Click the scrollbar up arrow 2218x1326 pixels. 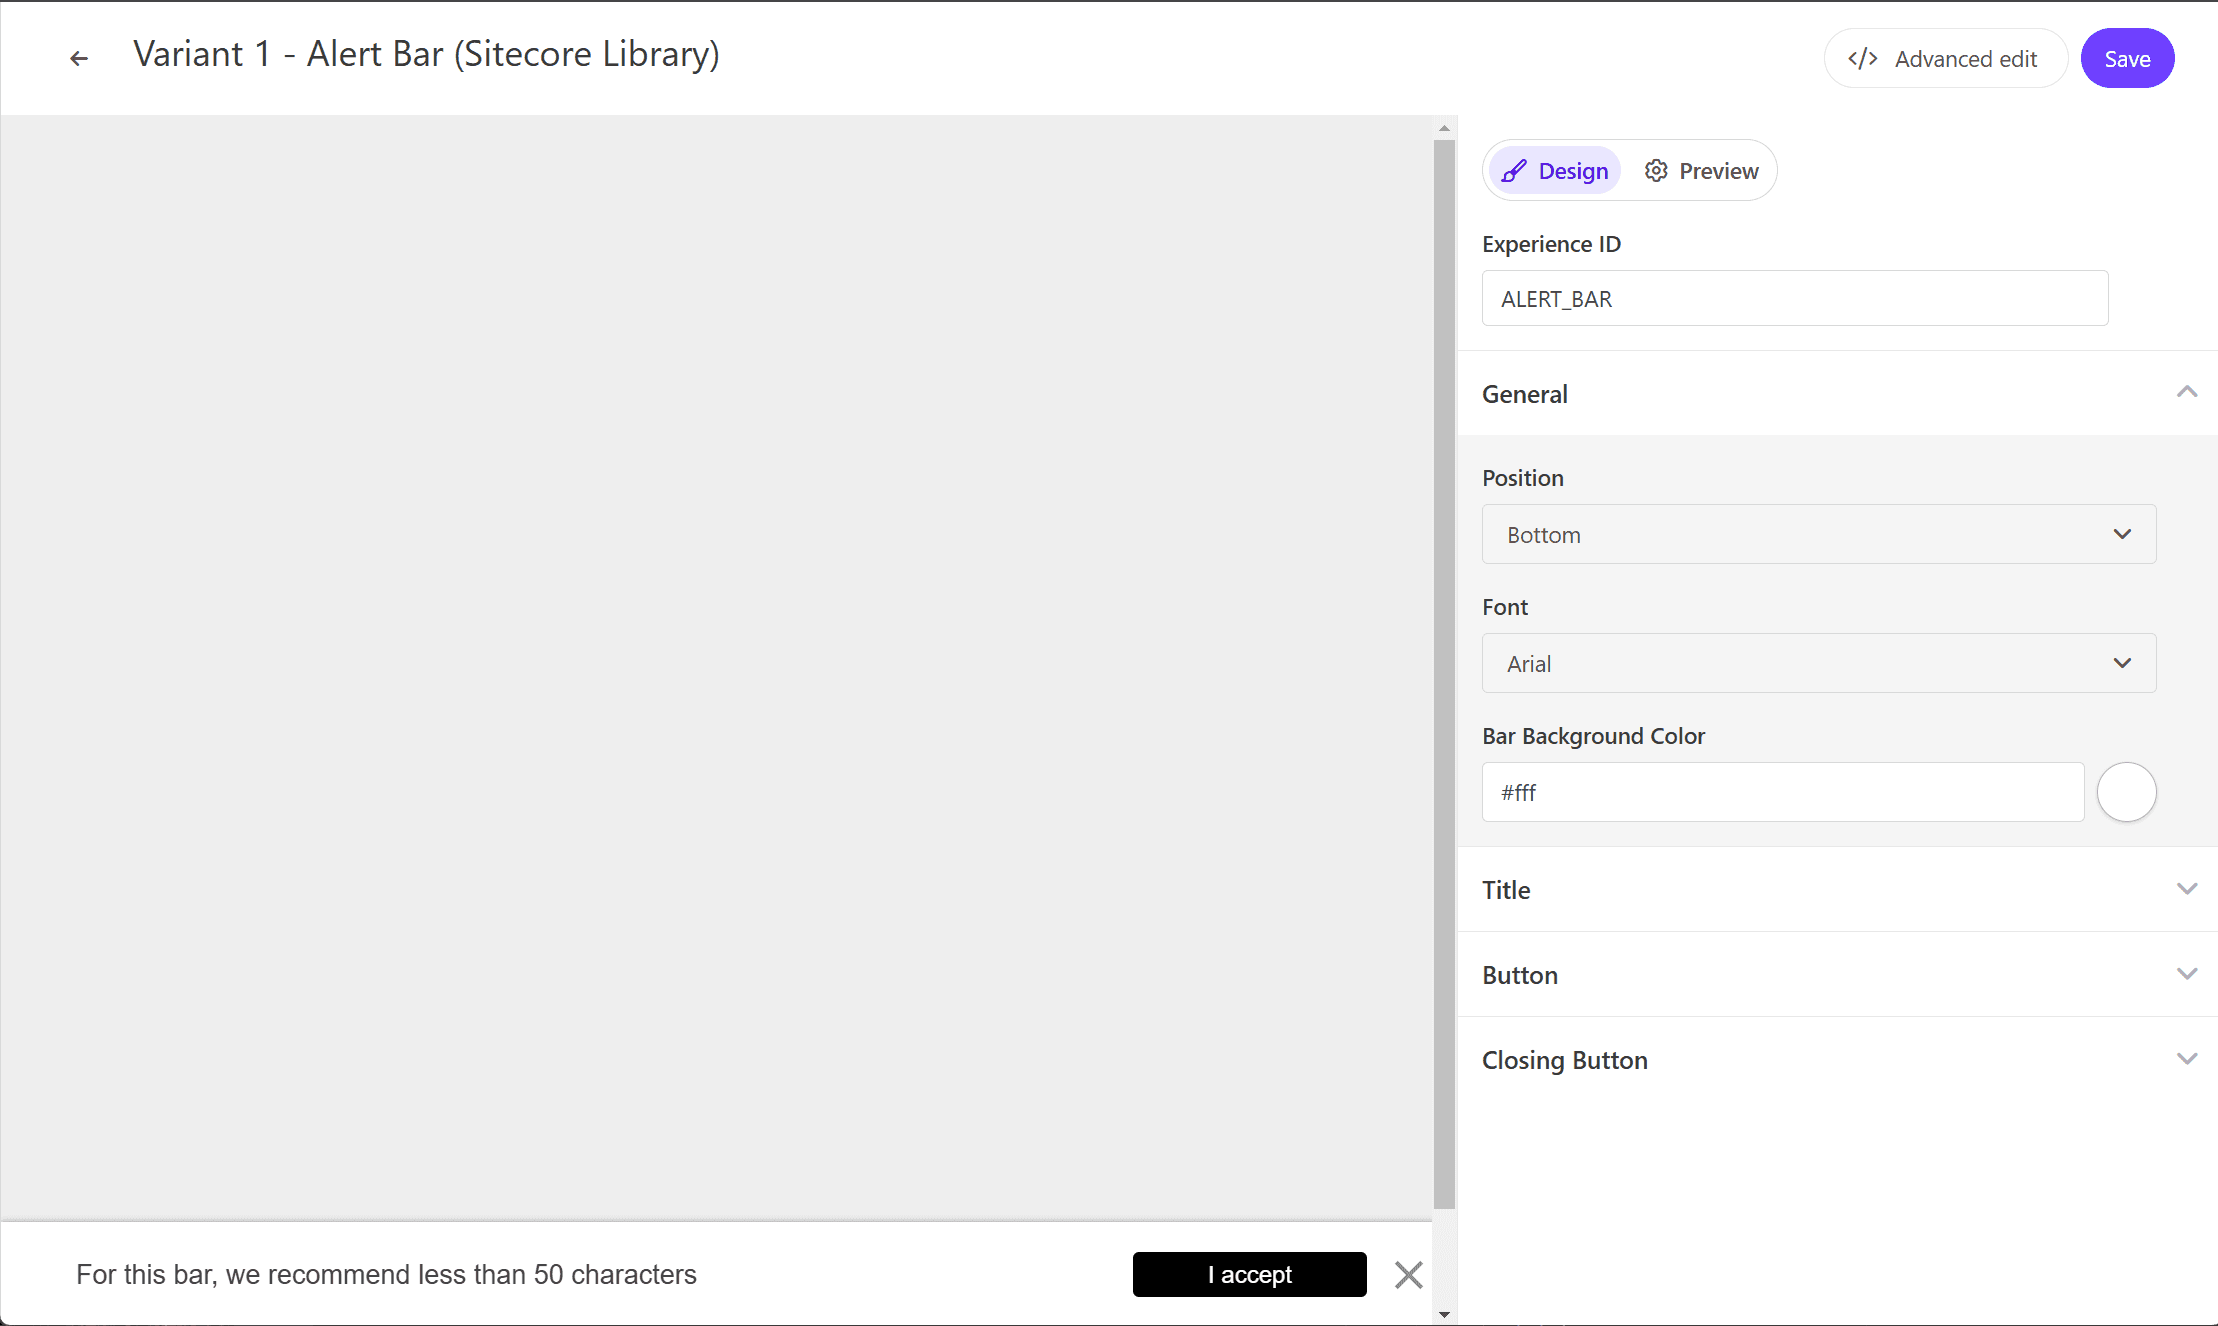point(1444,128)
